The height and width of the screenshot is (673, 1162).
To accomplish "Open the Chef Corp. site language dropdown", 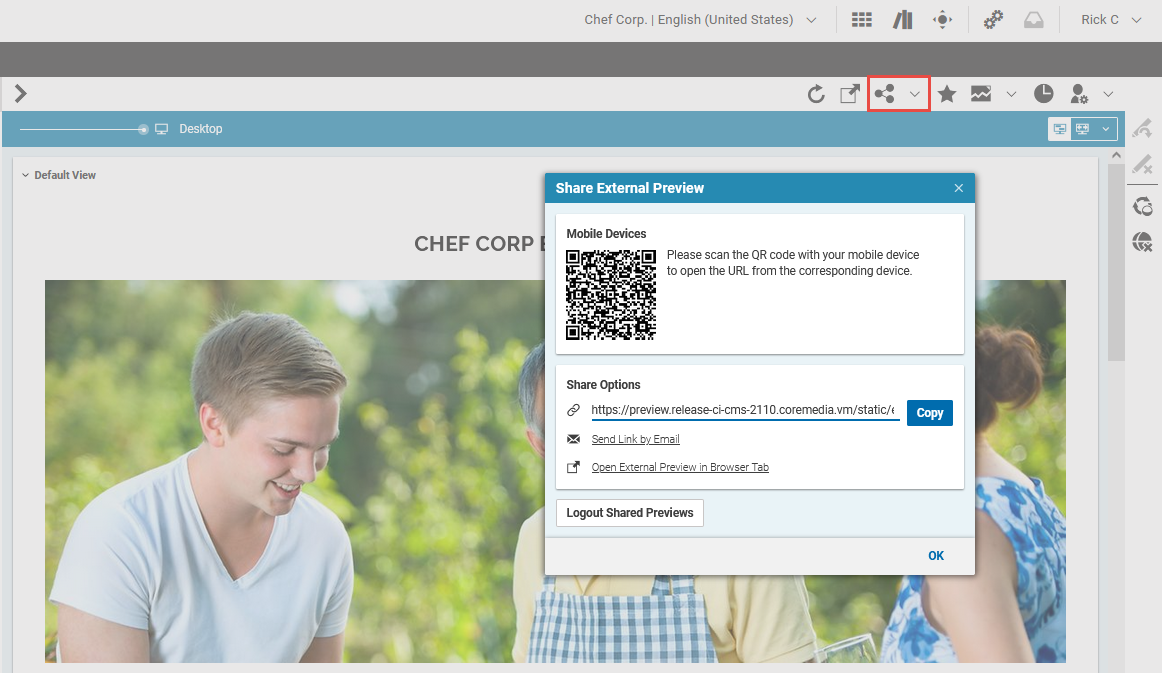I will (x=700, y=20).
